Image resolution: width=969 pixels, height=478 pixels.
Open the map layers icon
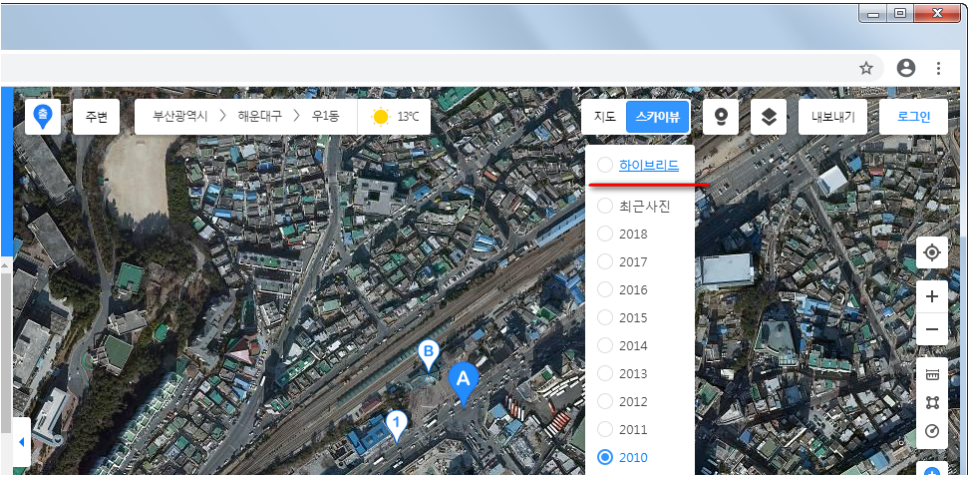click(769, 117)
